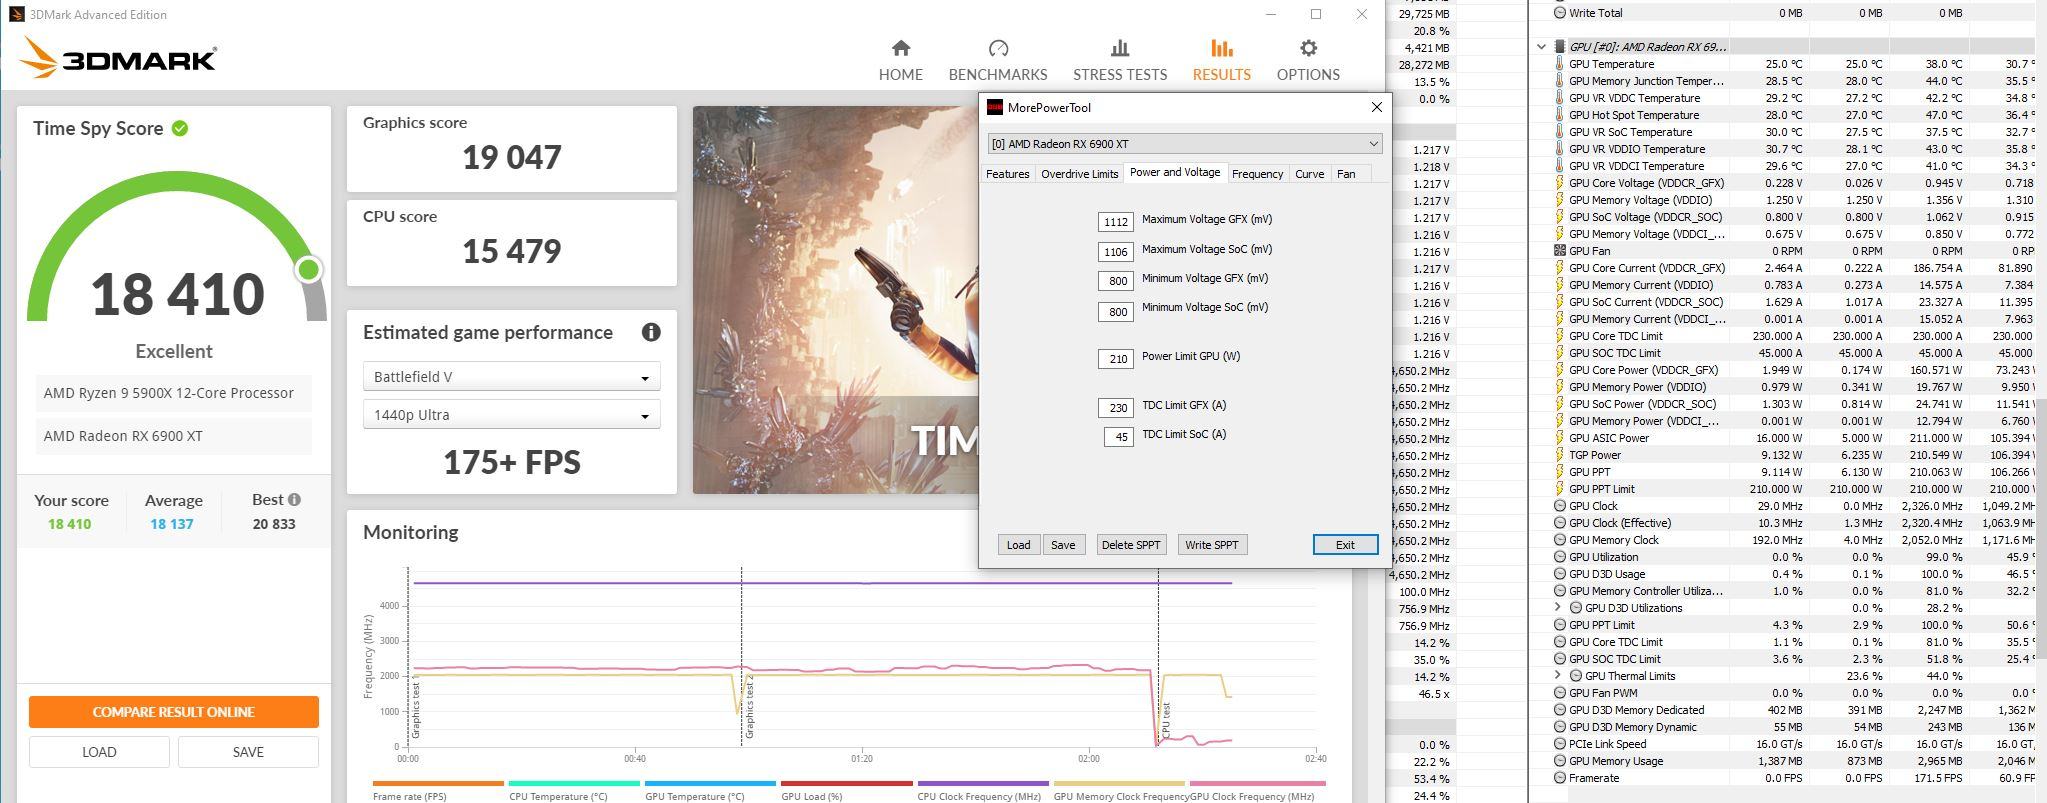The image size is (2047, 803).
Task: Open the Battlefield V game dropdown
Action: click(x=511, y=377)
